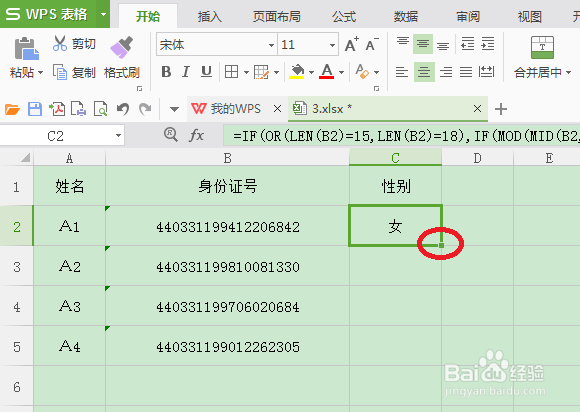Center text horizontally
The height and width of the screenshot is (412, 580).
424,72
